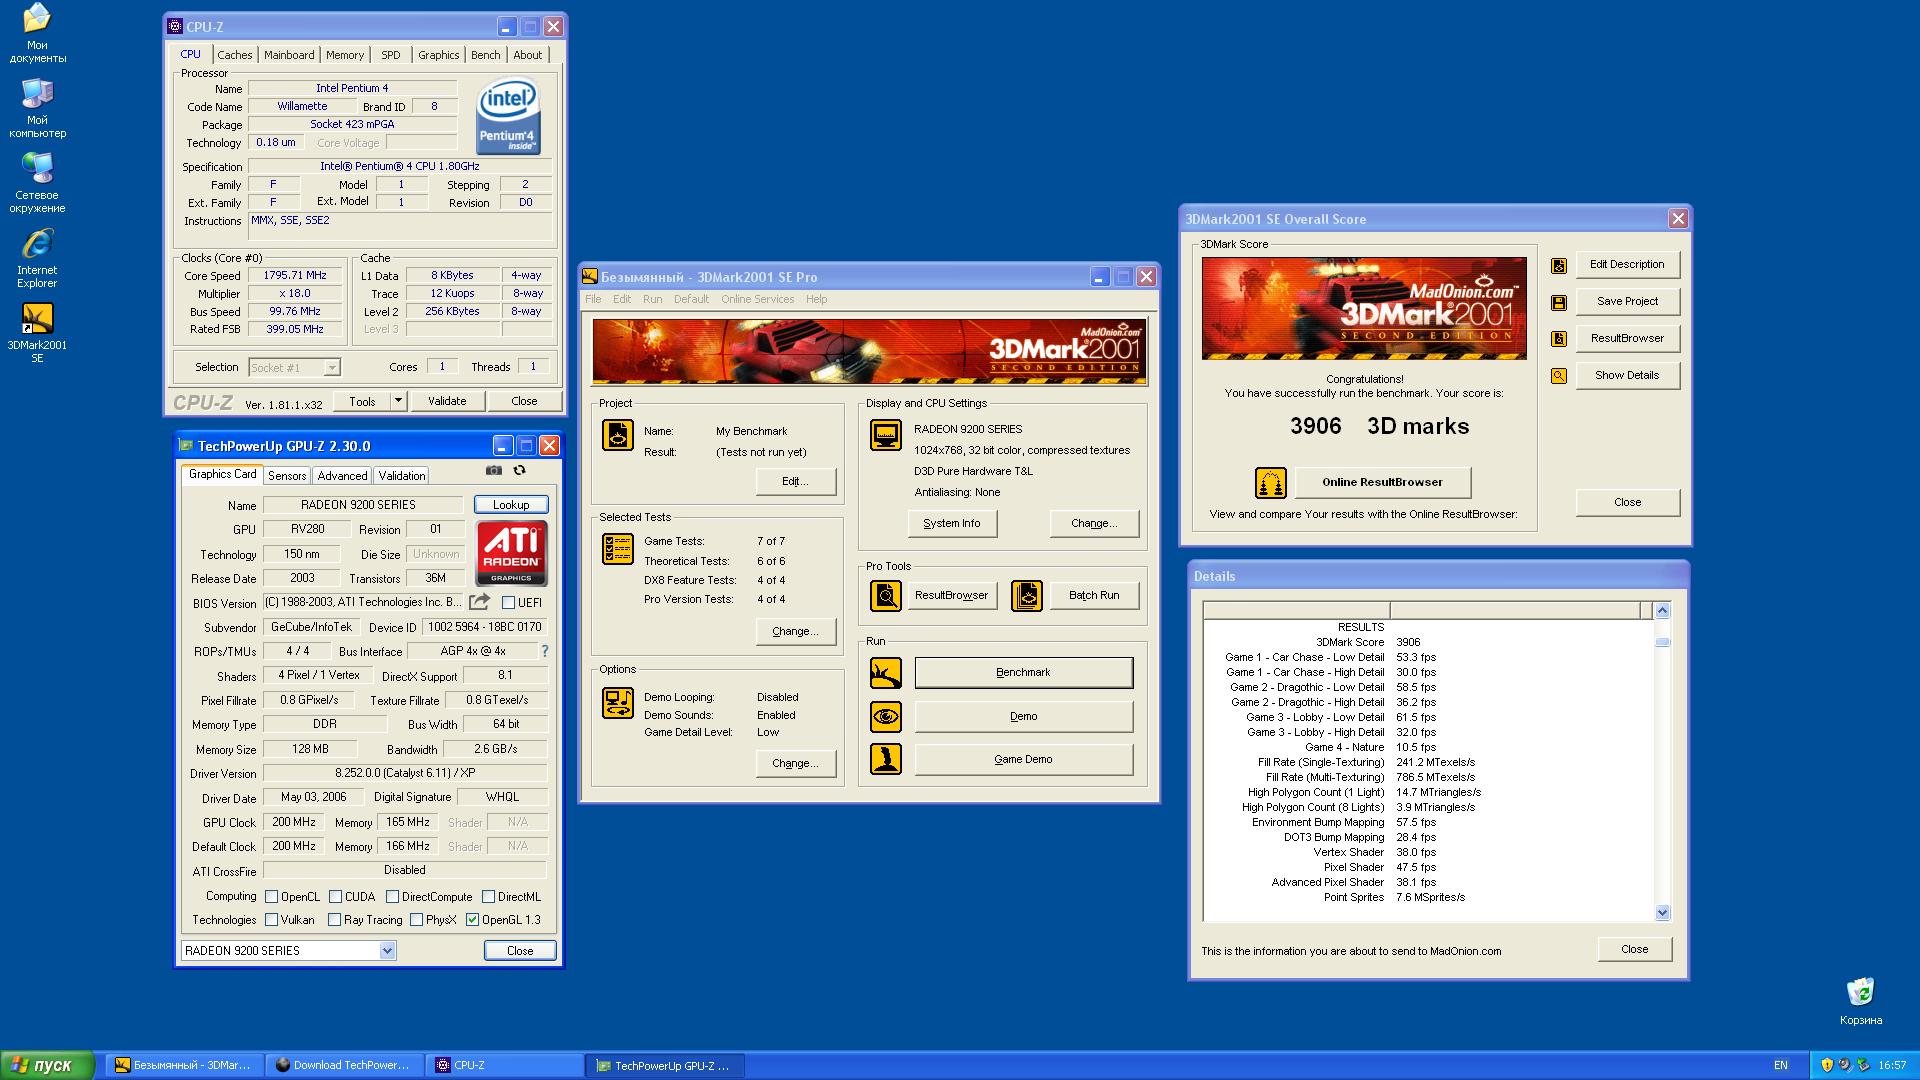Toggle the OpenGL 1.3 checkbox
The image size is (1920, 1080).
[472, 920]
